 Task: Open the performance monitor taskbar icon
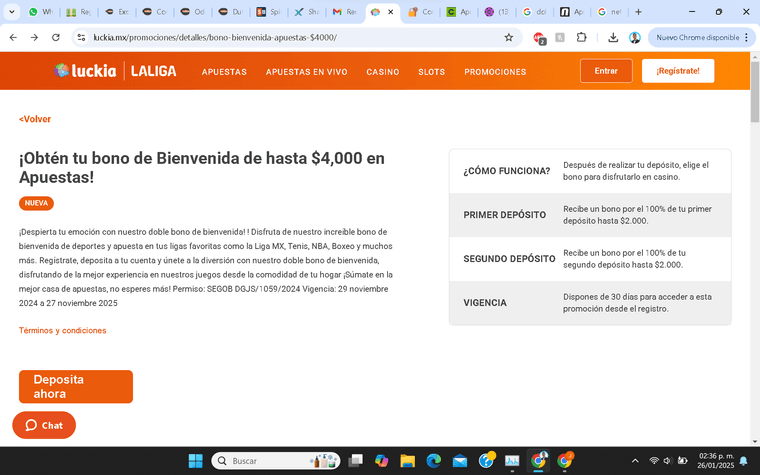pyautogui.click(x=512, y=461)
